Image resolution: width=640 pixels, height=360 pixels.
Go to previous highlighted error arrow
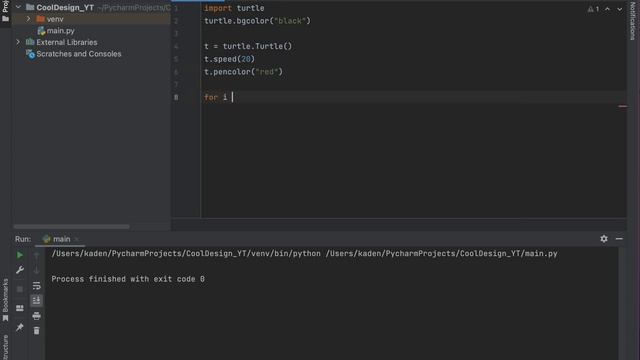click(607, 9)
